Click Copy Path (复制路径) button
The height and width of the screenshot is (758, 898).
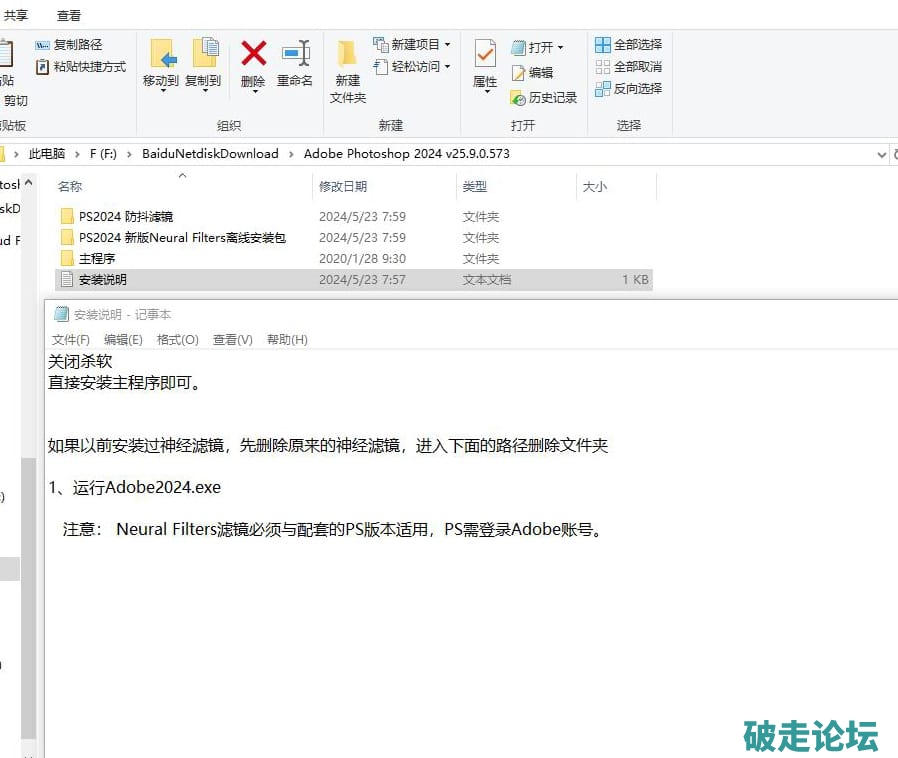tap(69, 45)
